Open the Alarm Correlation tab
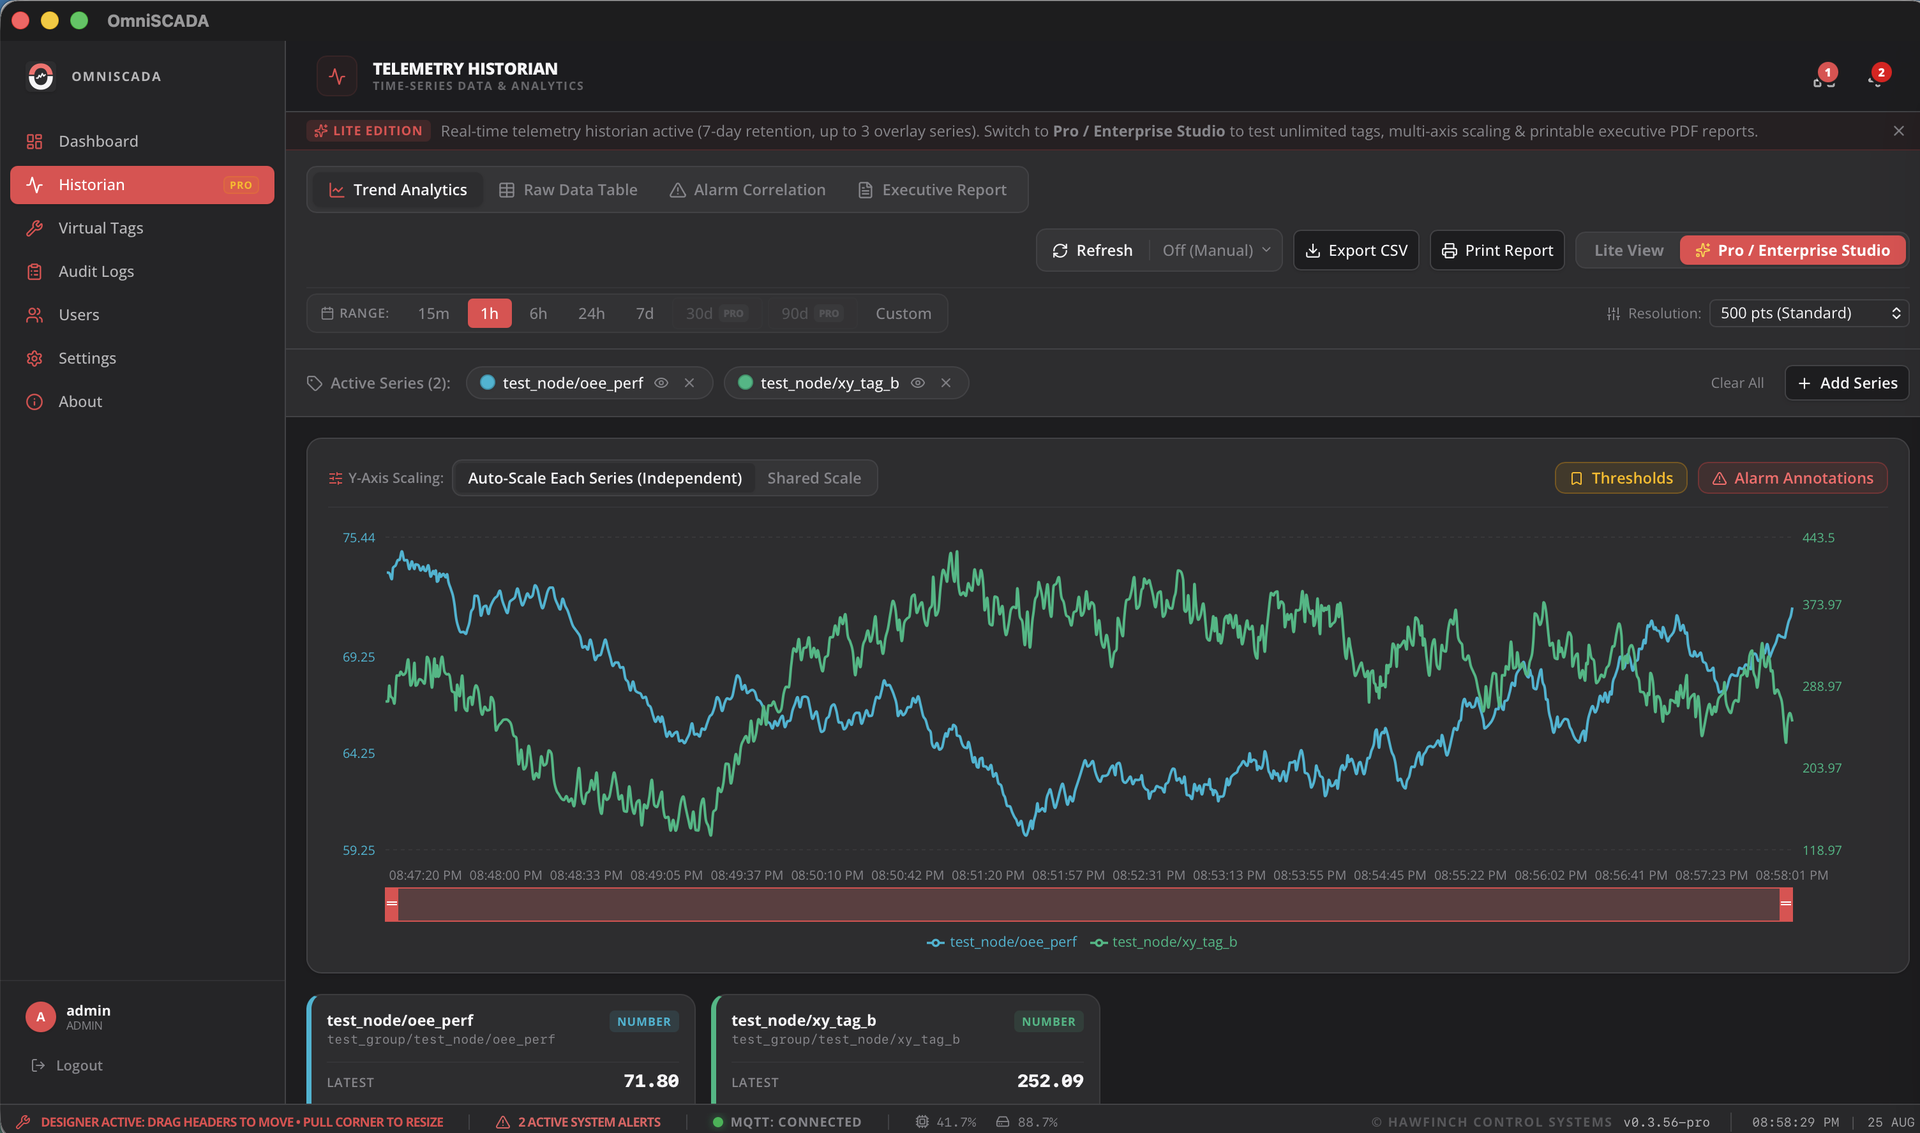Screen dimensions: 1920x1133 pos(748,190)
